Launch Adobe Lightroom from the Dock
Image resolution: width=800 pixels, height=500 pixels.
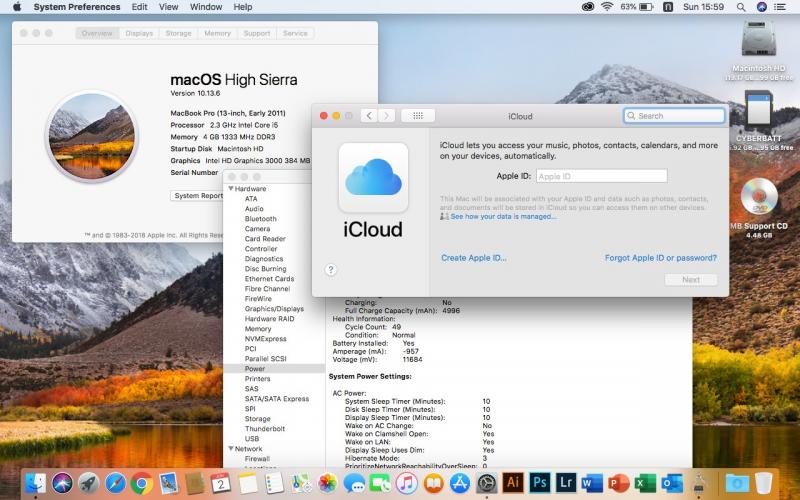click(x=566, y=483)
